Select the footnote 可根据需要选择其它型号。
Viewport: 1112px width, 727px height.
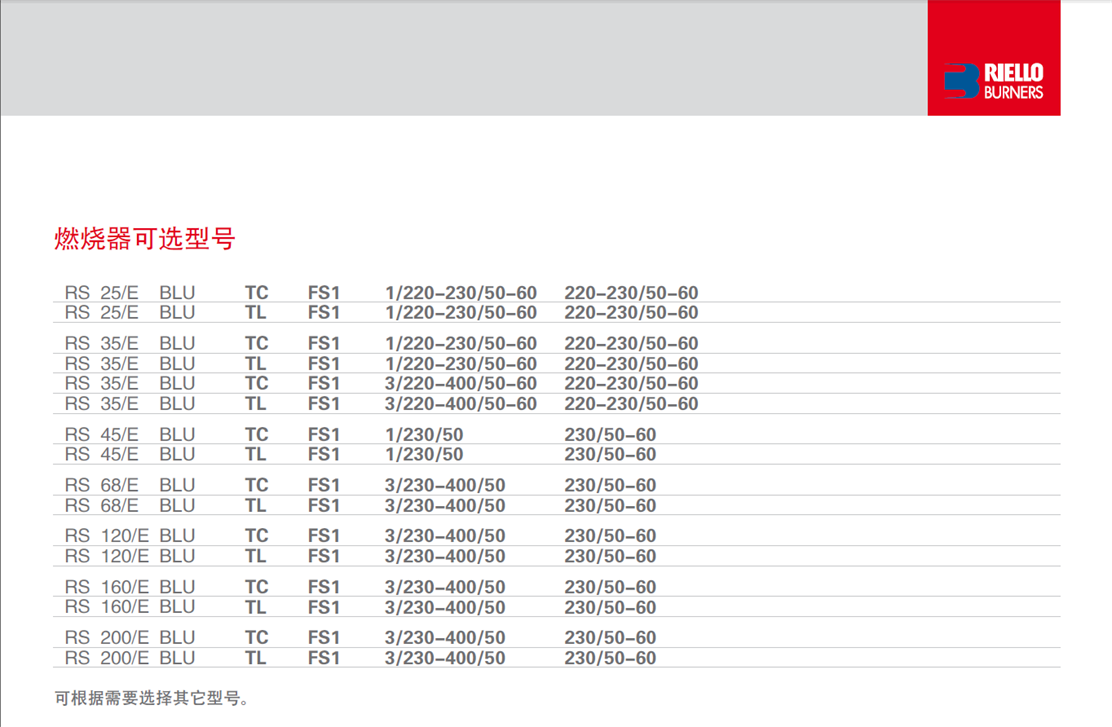click(x=152, y=699)
